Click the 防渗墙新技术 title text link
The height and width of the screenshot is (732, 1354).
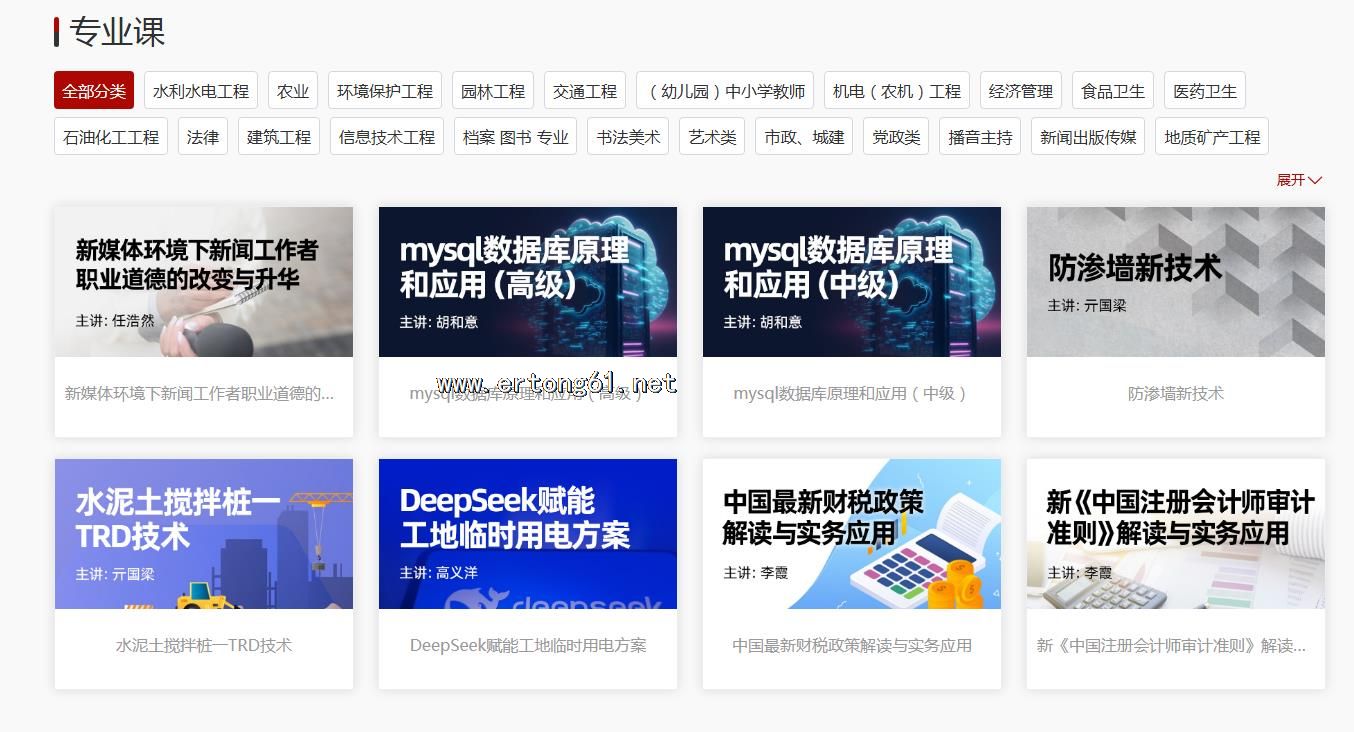point(1176,394)
